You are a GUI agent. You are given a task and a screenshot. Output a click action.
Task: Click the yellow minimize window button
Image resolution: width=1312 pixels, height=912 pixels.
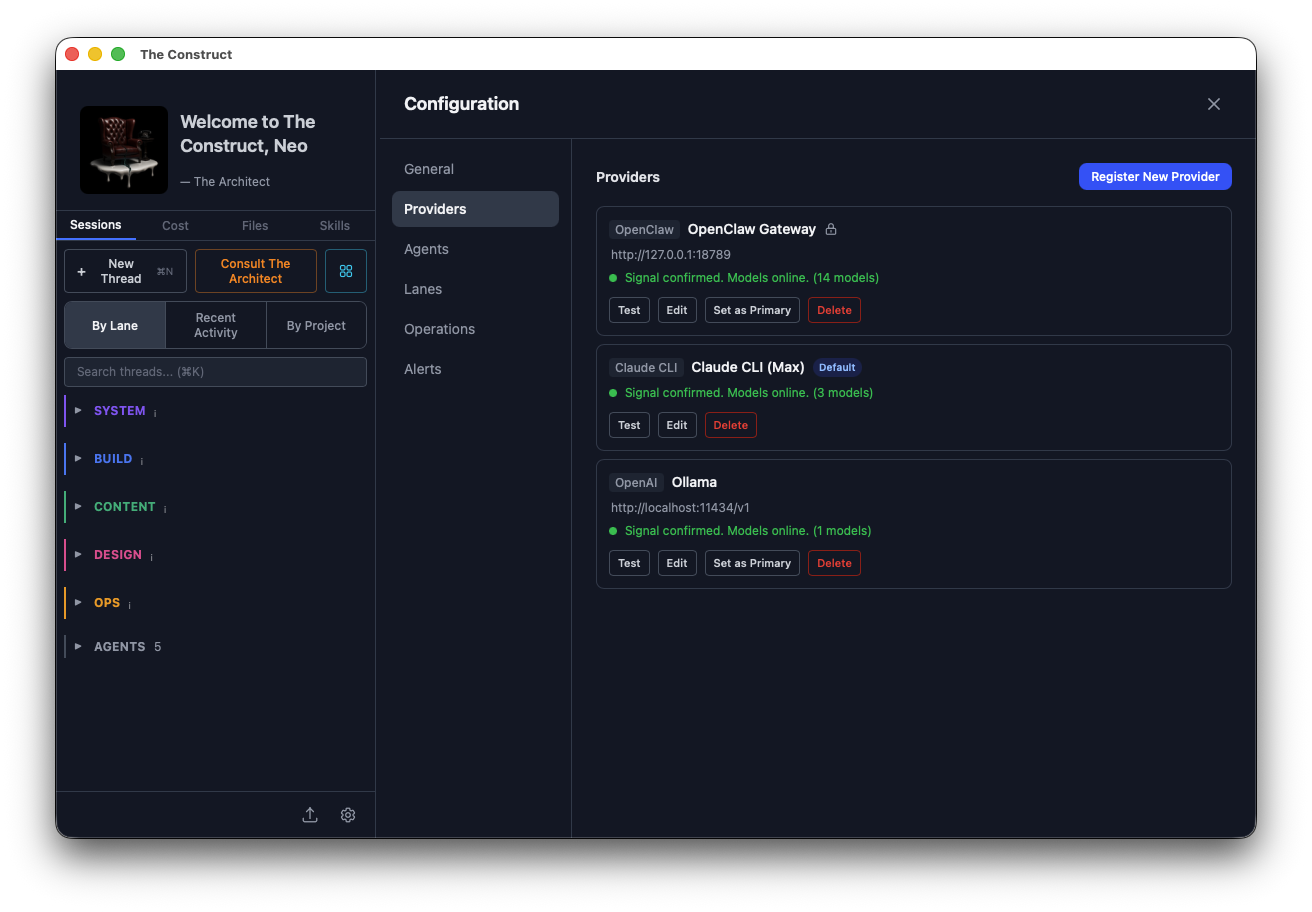[95, 54]
